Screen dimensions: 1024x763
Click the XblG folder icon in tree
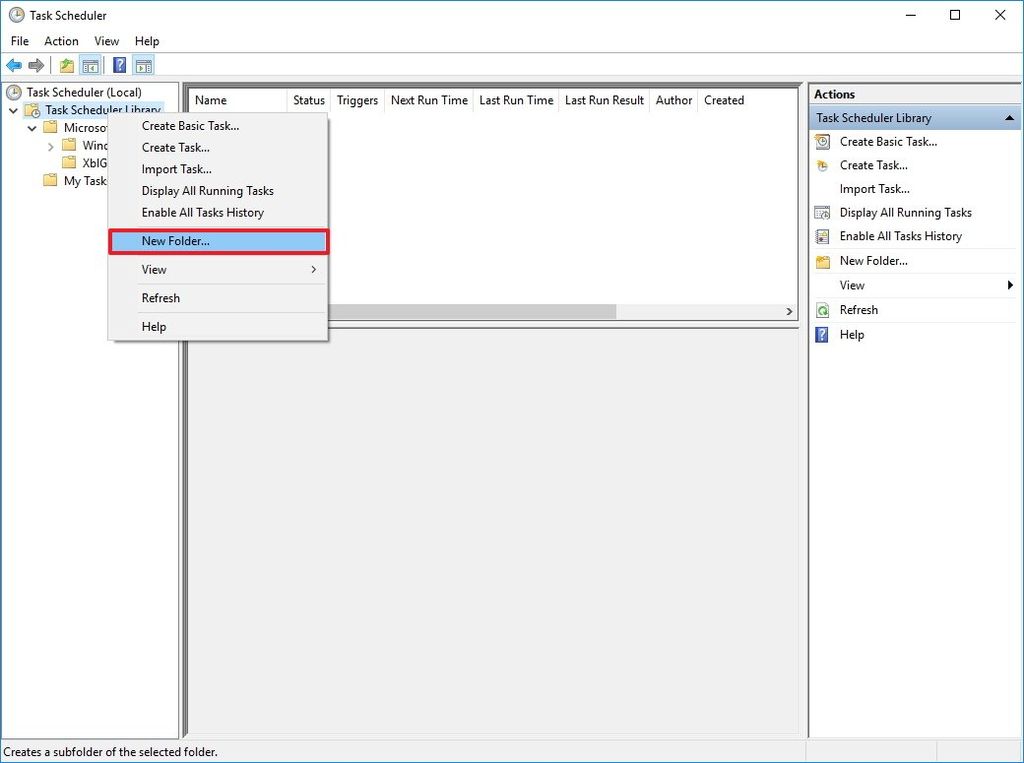point(69,163)
